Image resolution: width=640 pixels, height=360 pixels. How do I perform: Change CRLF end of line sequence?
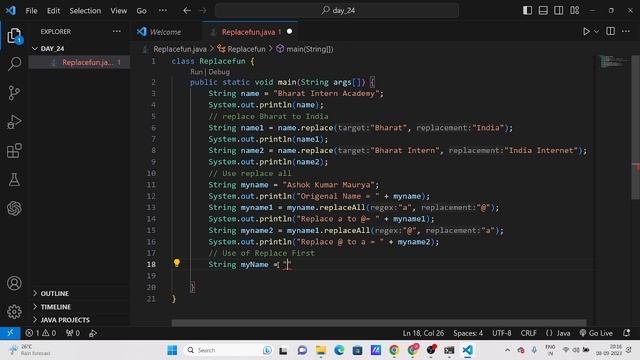click(528, 333)
